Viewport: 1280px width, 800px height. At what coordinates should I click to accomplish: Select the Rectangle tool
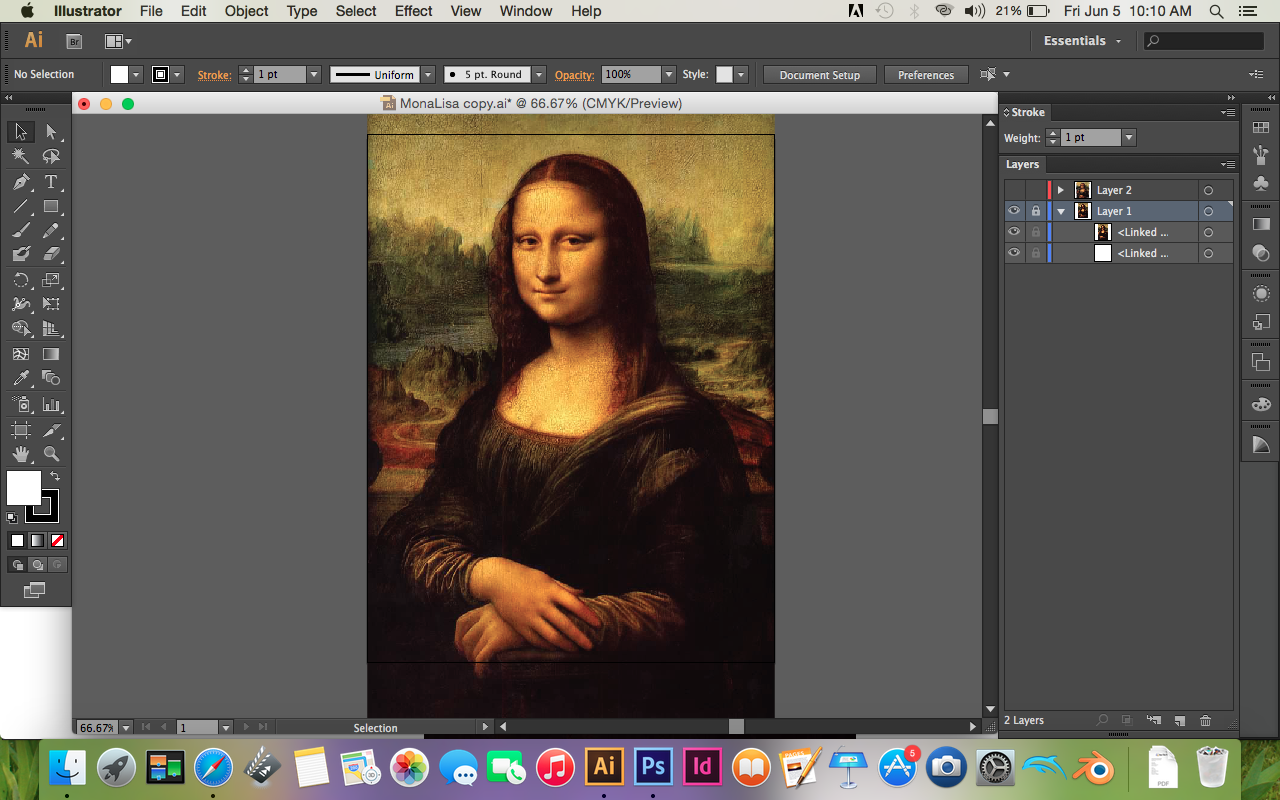tap(51, 207)
